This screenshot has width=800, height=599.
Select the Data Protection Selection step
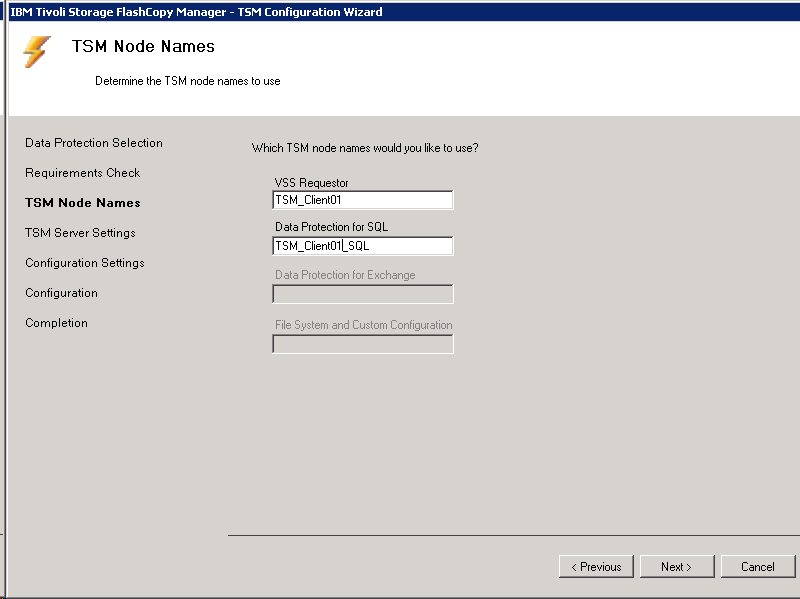tap(93, 143)
